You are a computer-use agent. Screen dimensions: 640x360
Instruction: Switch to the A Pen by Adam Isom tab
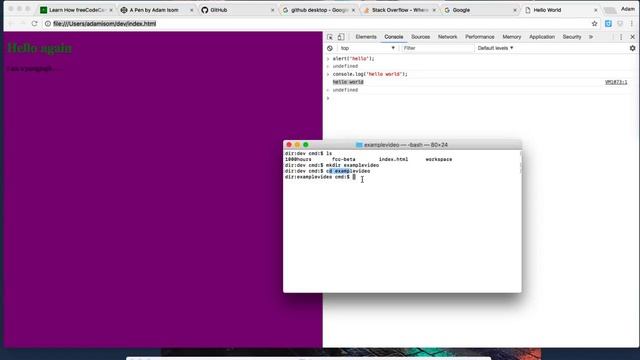(157, 10)
